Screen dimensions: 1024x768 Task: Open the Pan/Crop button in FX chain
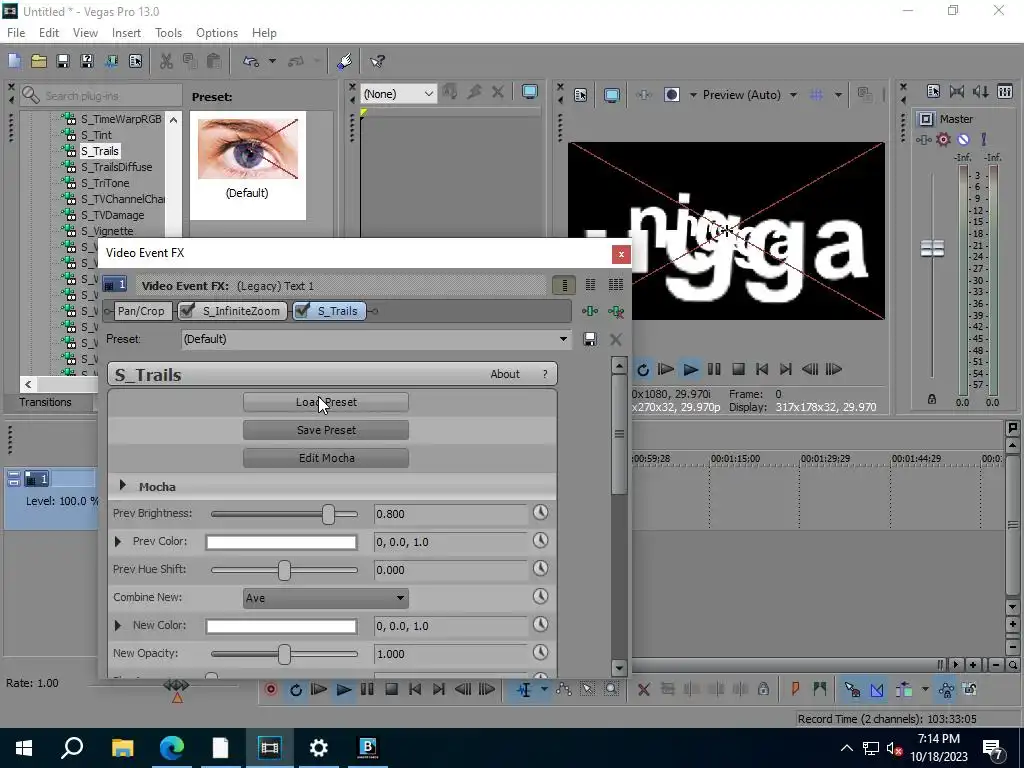(141, 312)
